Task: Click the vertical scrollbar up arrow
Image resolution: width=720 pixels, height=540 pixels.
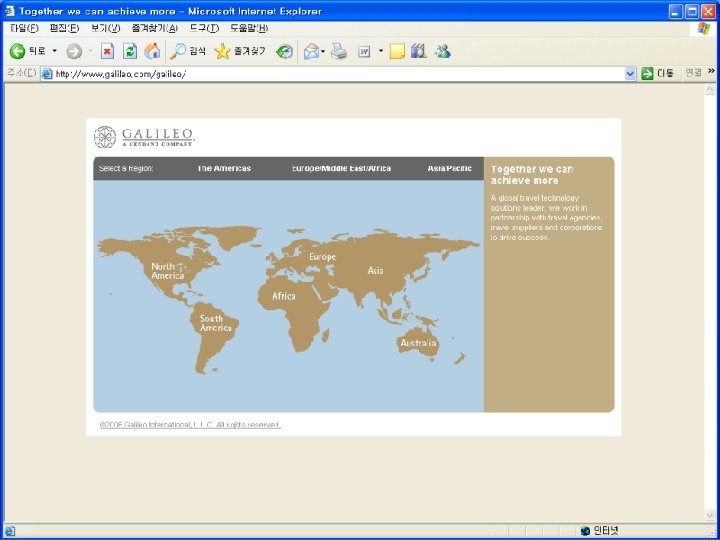Action: (x=710, y=90)
